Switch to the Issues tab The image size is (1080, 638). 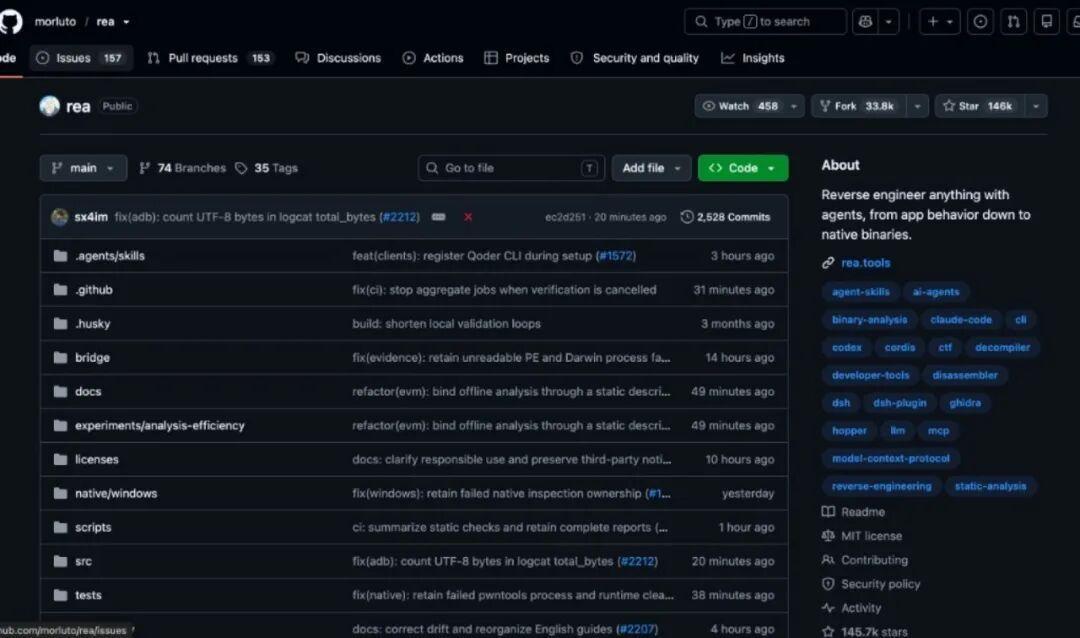(81, 58)
